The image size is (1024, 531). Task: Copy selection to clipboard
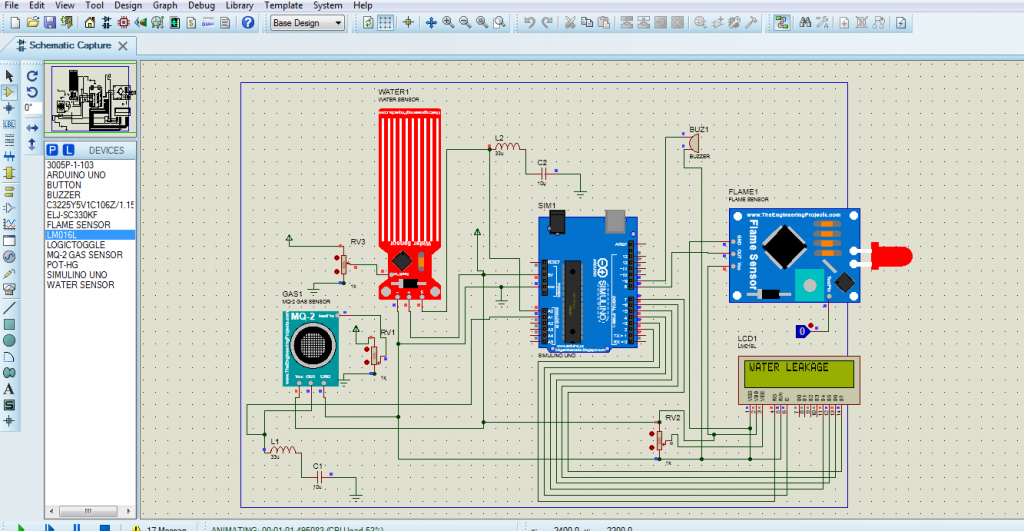click(587, 23)
